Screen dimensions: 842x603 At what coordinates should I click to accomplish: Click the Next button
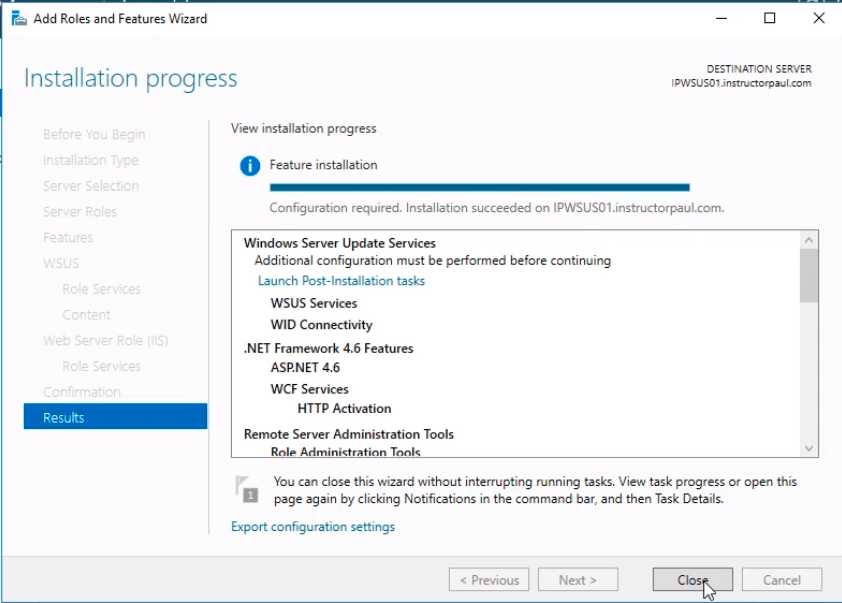point(578,580)
